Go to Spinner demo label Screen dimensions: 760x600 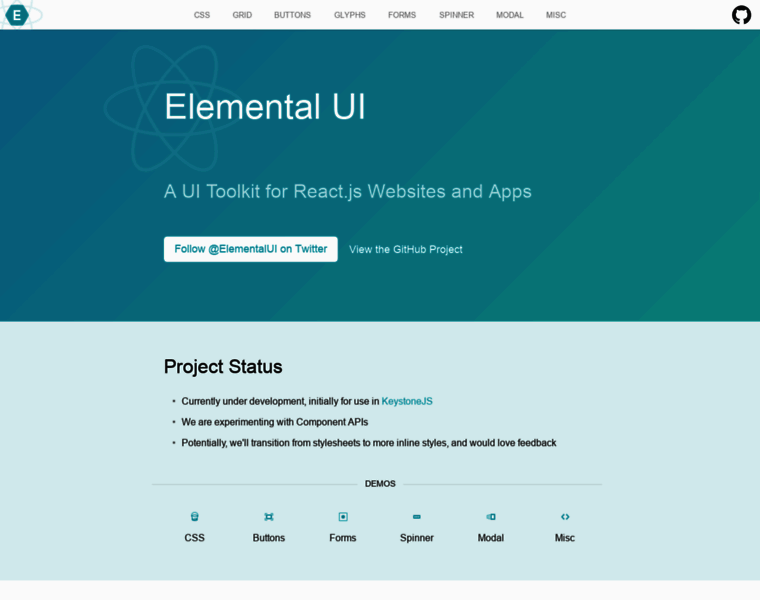click(x=417, y=538)
